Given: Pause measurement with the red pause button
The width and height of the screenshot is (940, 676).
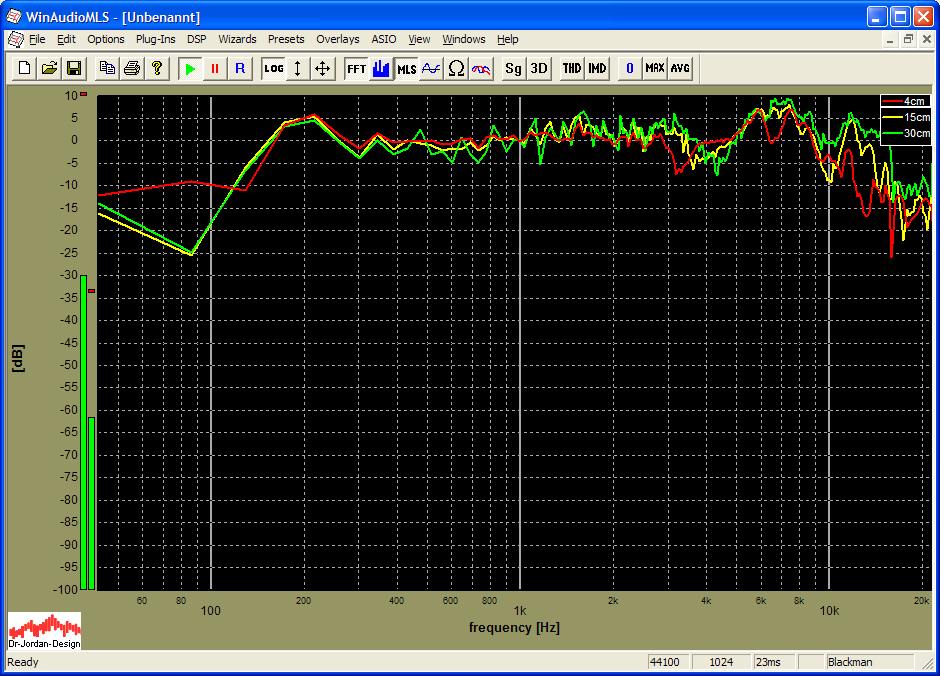Looking at the screenshot, I should (x=214, y=68).
